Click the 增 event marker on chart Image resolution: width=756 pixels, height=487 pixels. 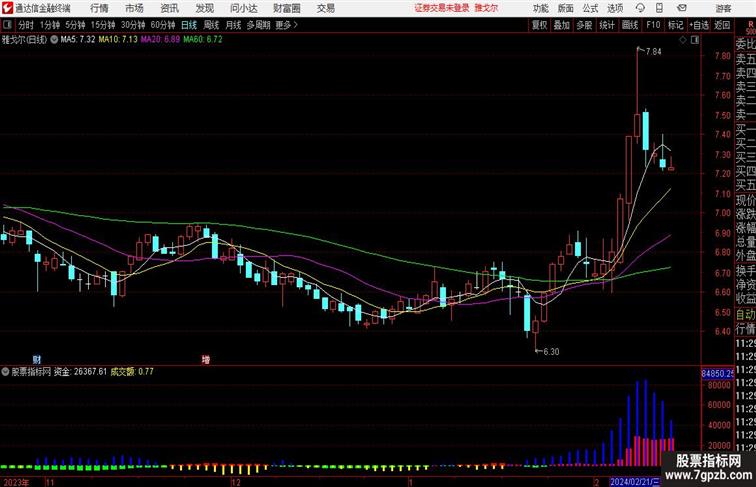(206, 359)
